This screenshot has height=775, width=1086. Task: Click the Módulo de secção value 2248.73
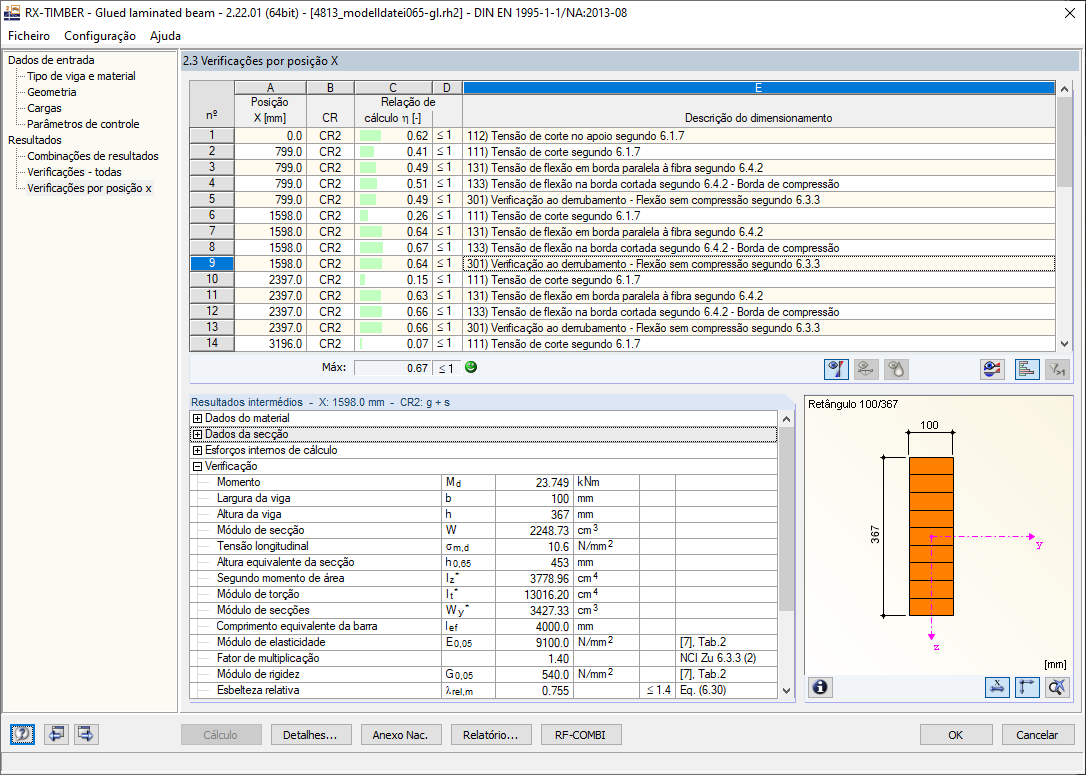(534, 530)
